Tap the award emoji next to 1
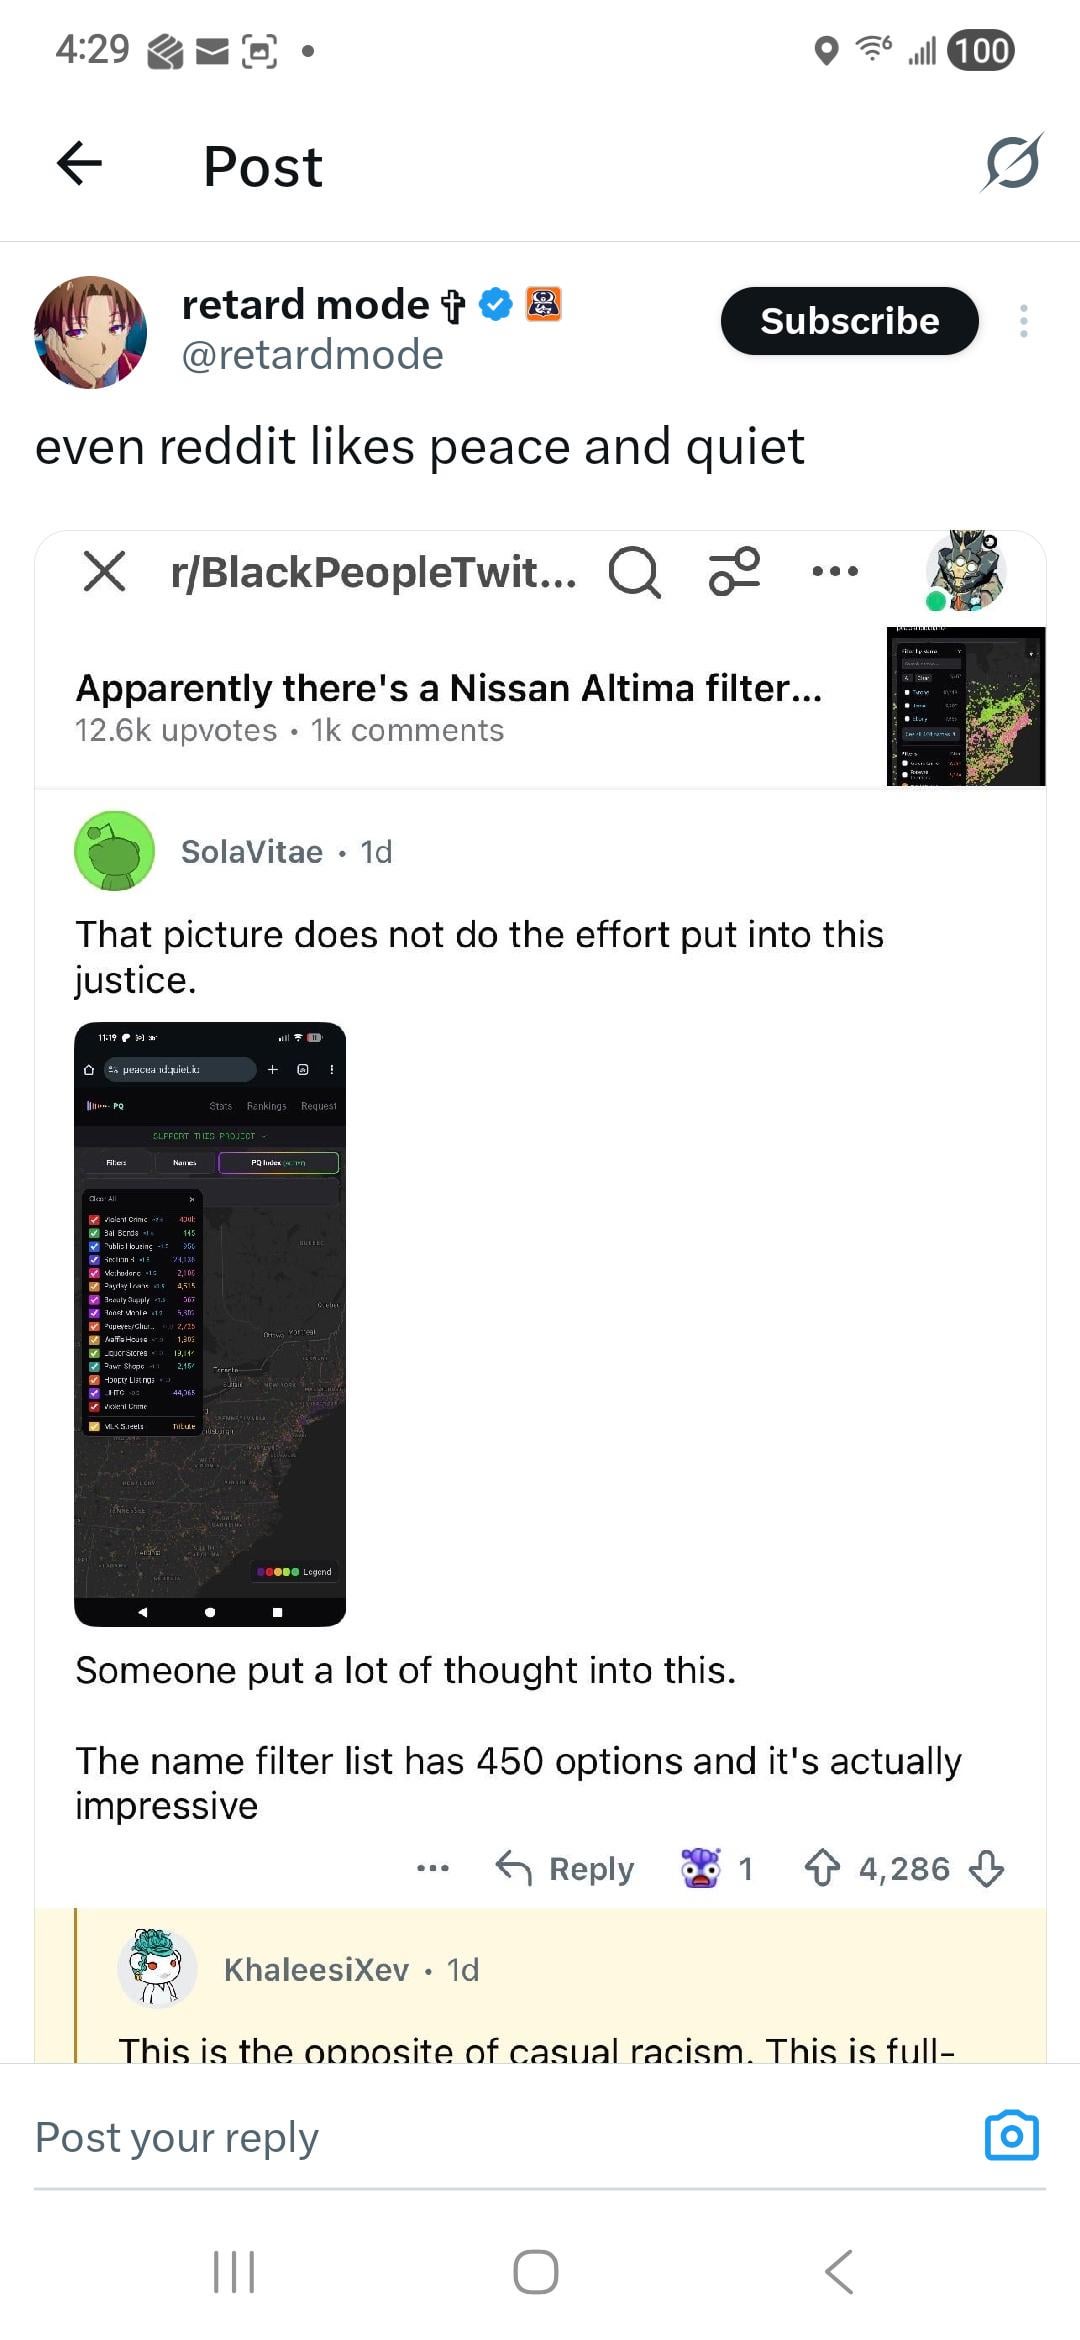1080x2340 pixels. pos(700,1868)
